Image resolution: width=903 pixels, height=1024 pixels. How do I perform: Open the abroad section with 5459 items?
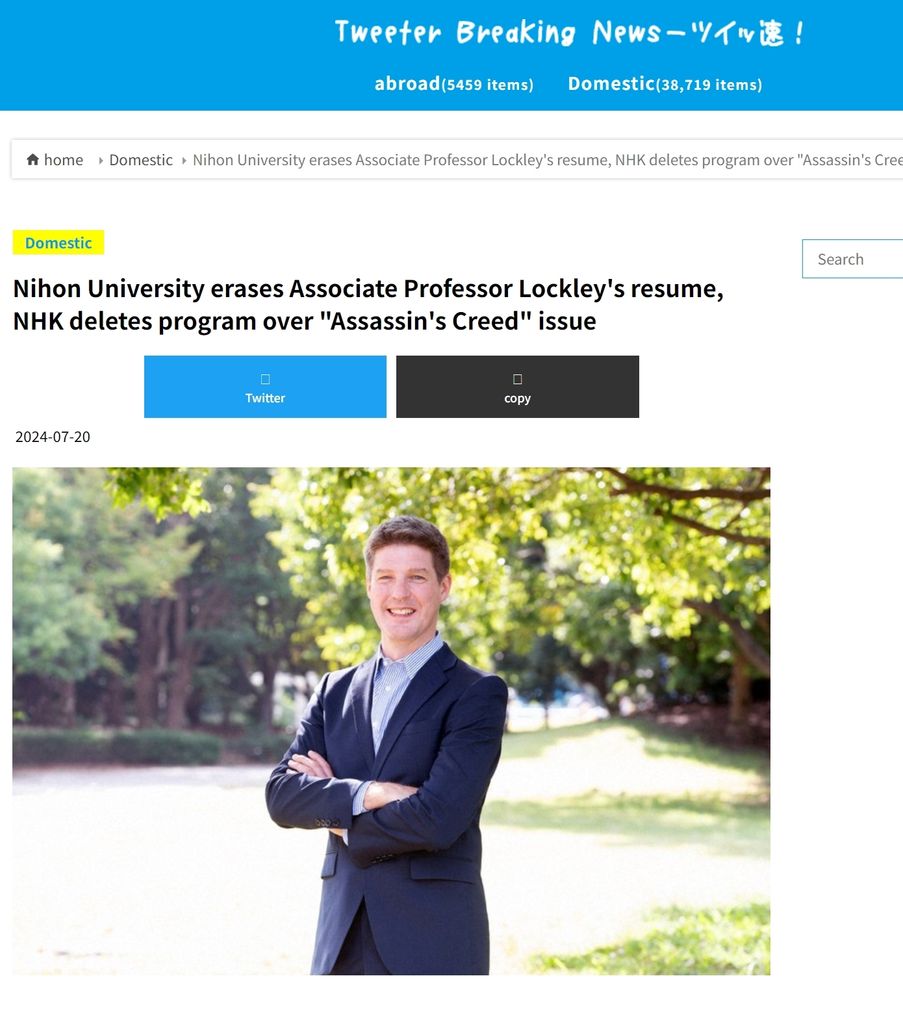pos(454,84)
